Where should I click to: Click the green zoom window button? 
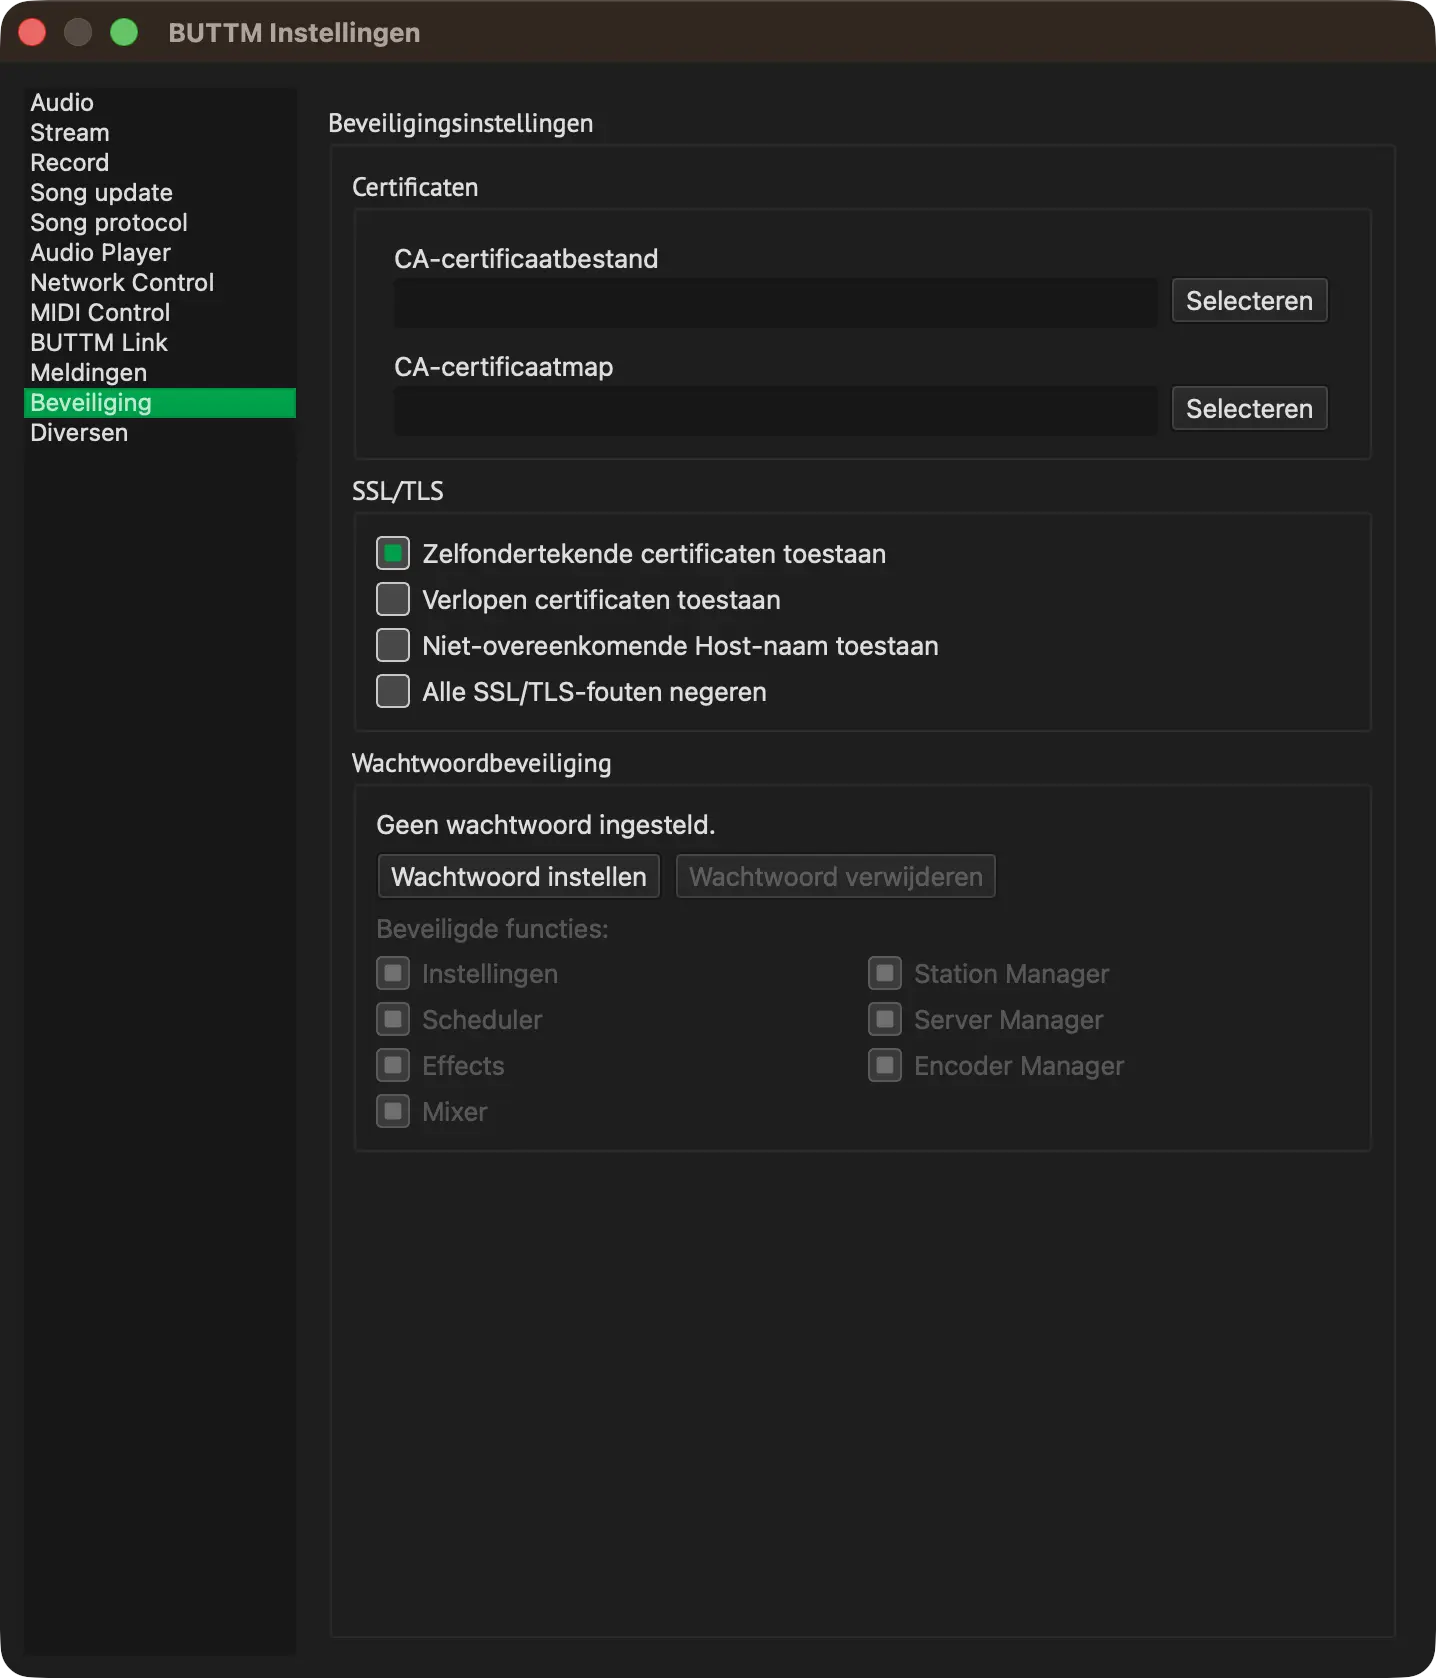pyautogui.click(x=124, y=33)
